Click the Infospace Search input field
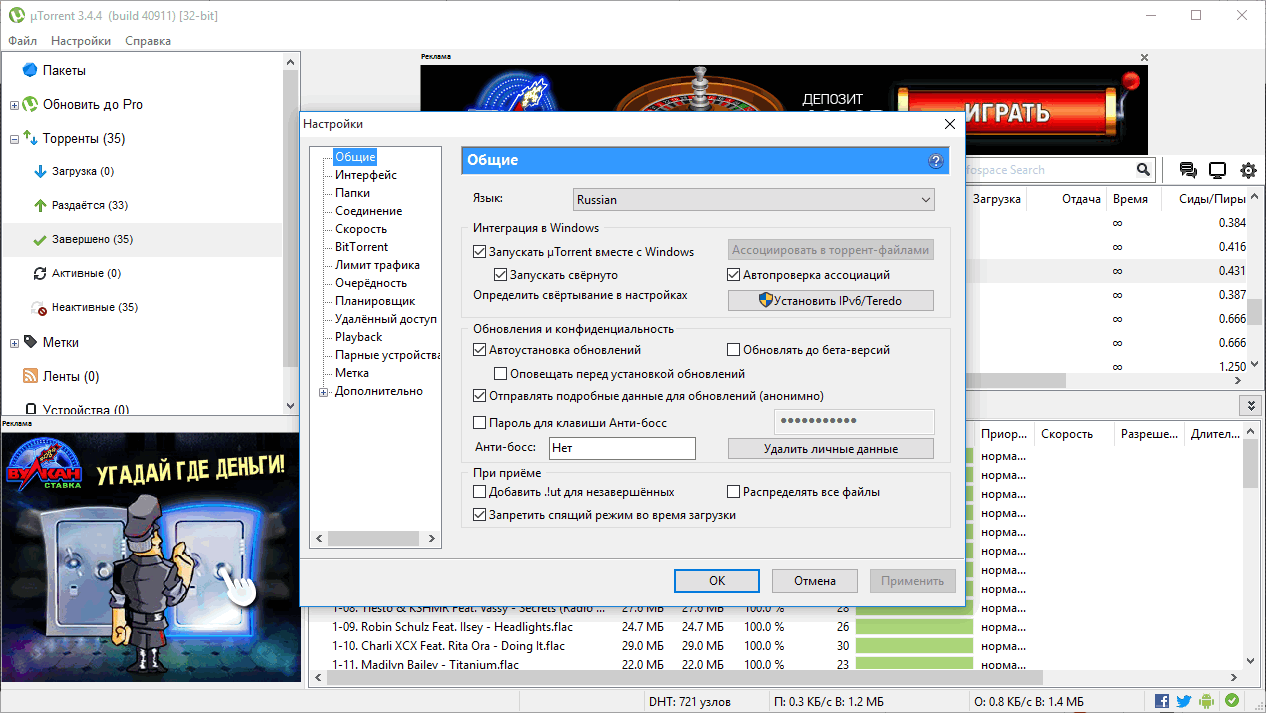The image size is (1266, 713). point(1048,170)
